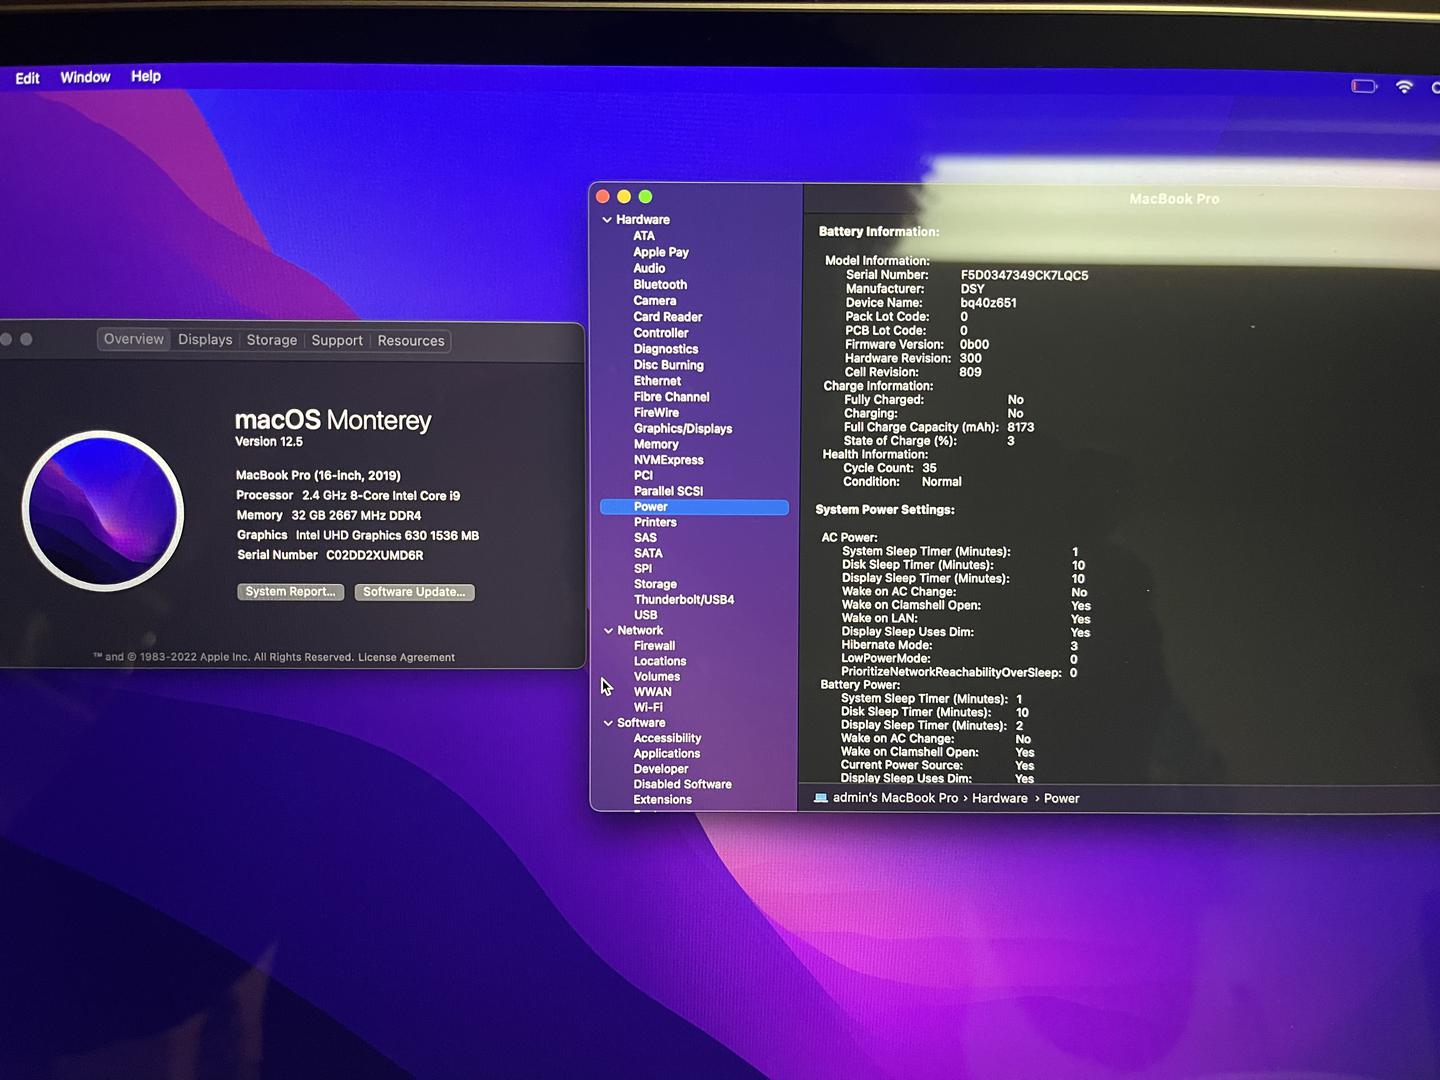Viewport: 1440px width, 1080px height.
Task: Zoom the System Information window with green button
Action: [645, 197]
